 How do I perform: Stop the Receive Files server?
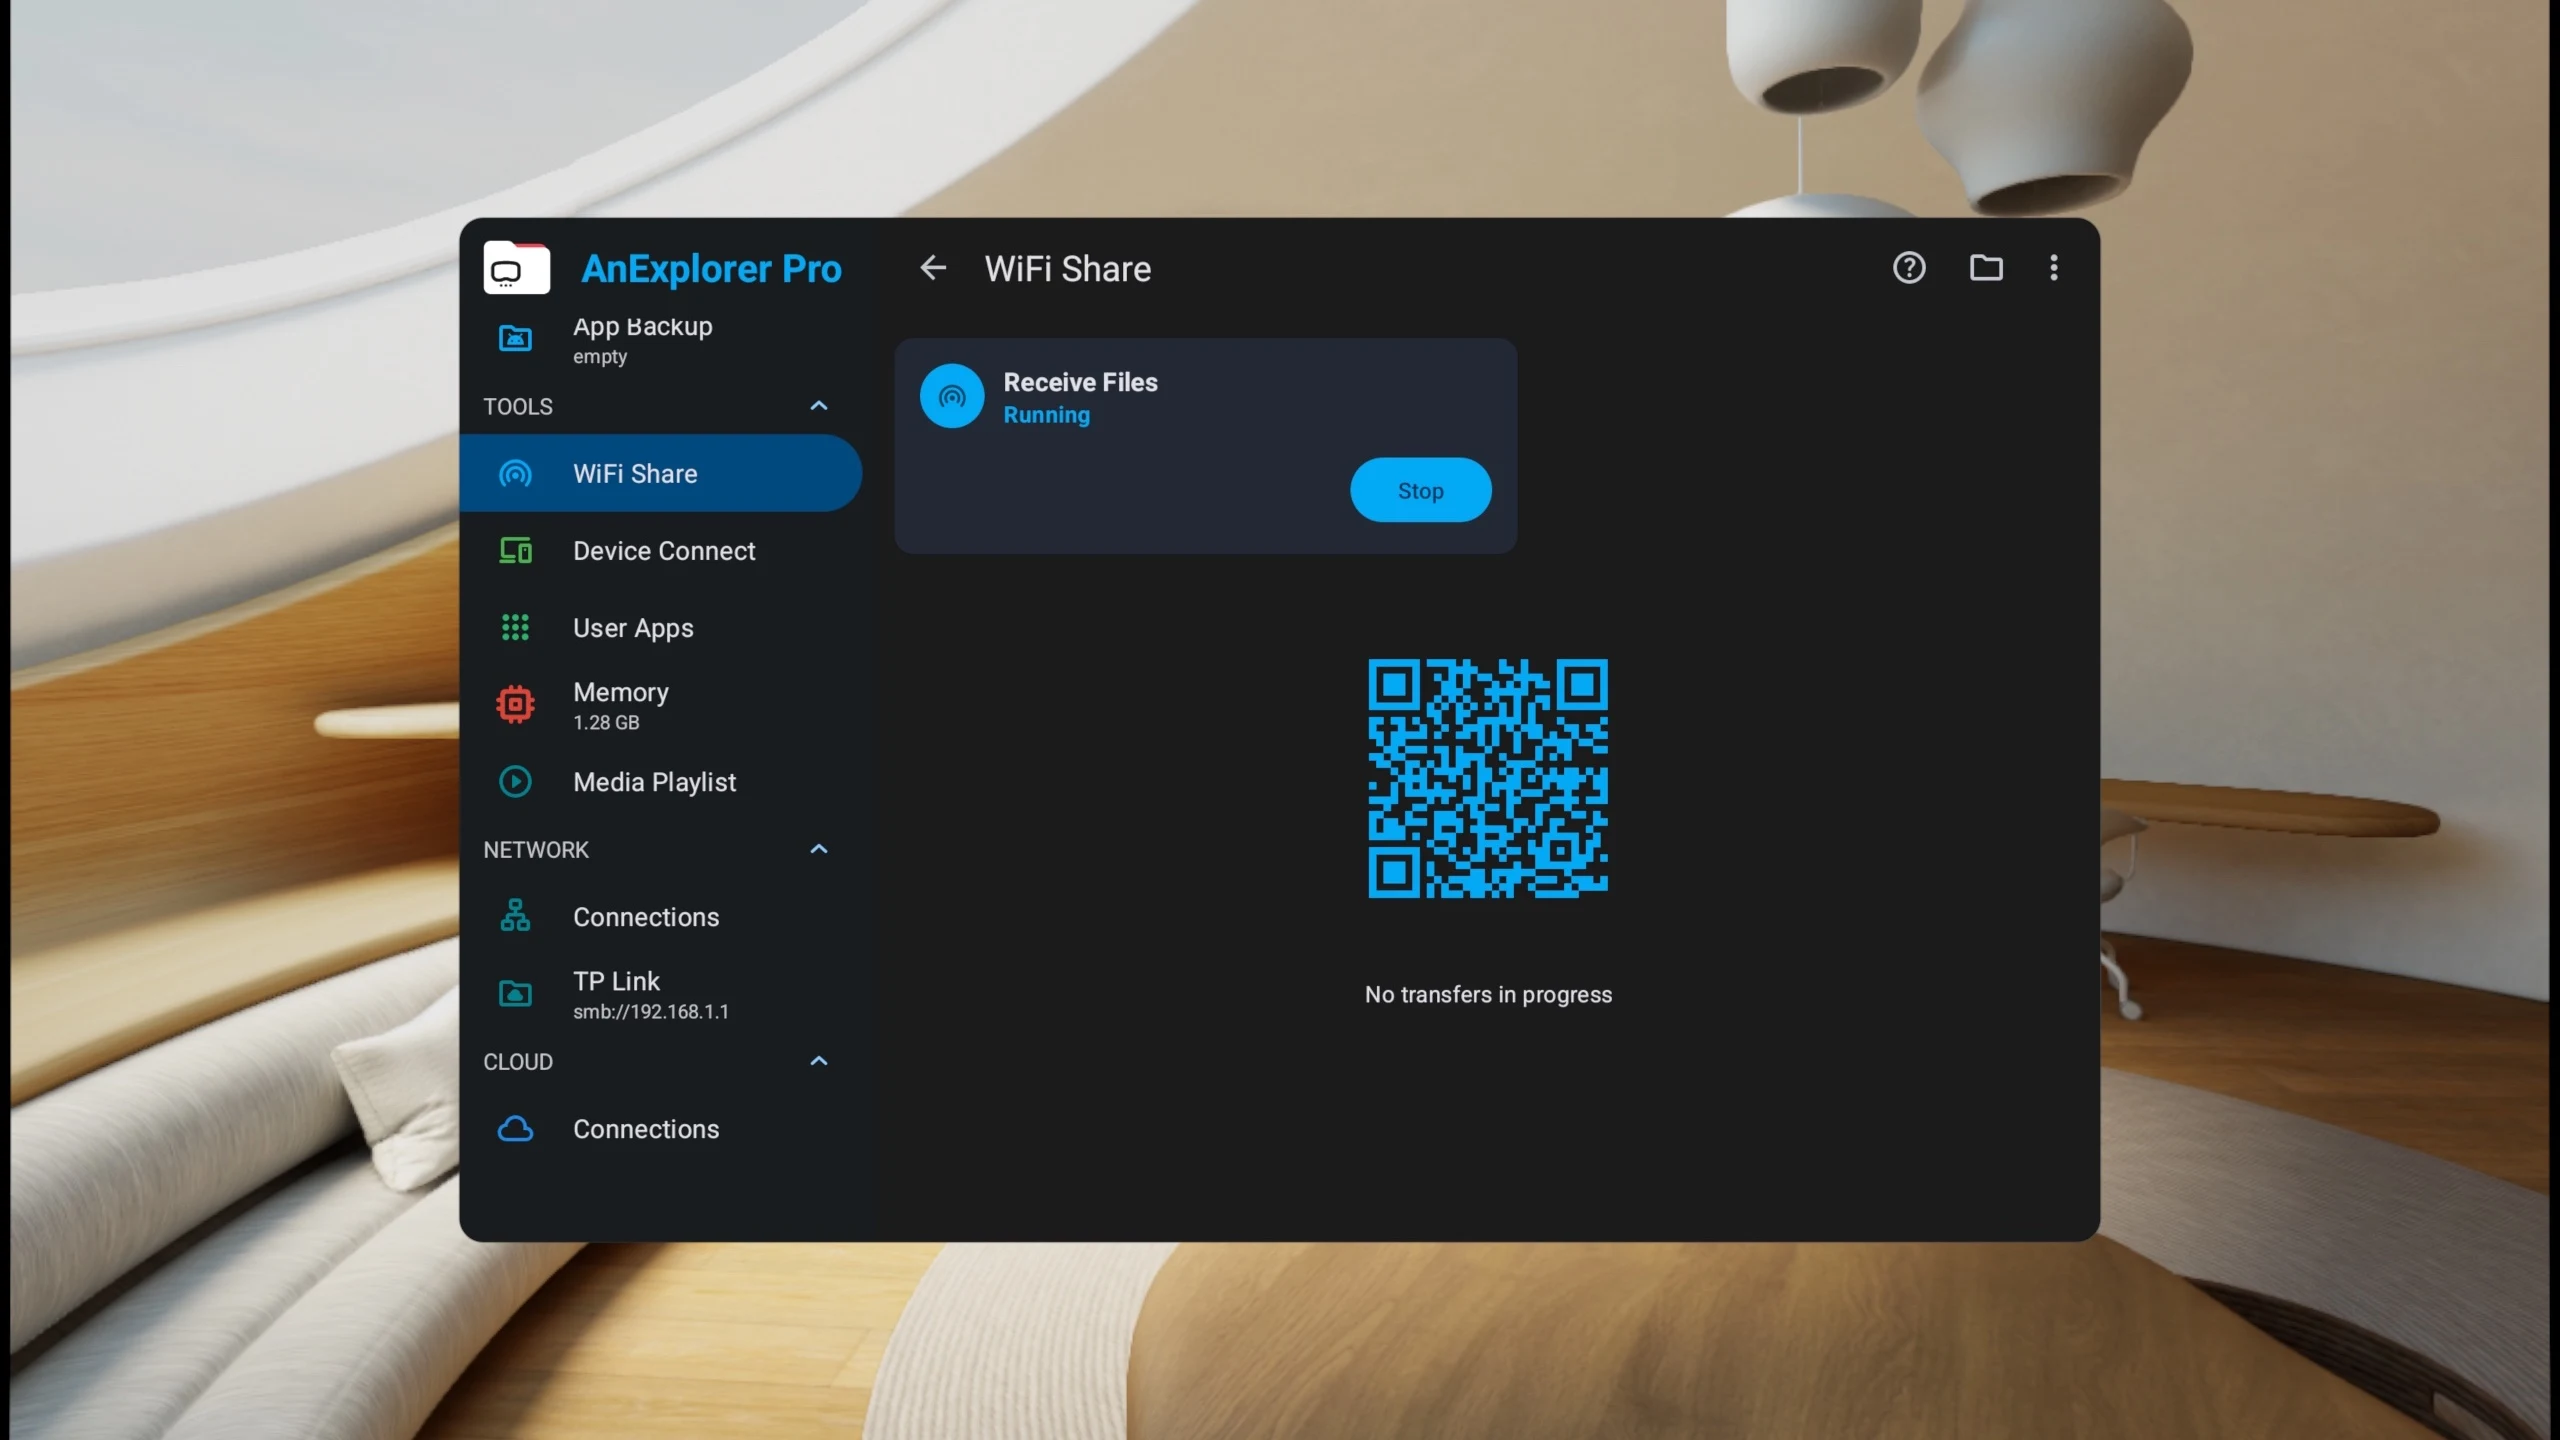1420,490
